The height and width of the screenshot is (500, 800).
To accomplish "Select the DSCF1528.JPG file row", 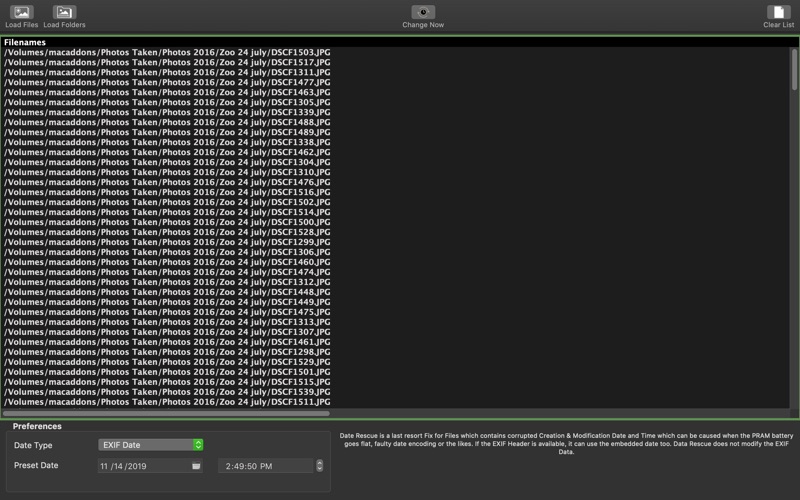I will [x=396, y=232].
